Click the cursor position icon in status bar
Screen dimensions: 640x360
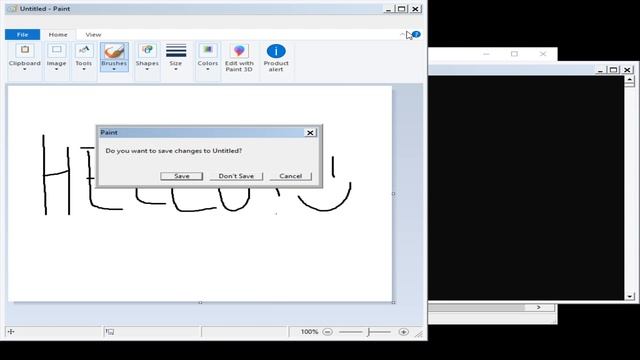click(x=11, y=332)
